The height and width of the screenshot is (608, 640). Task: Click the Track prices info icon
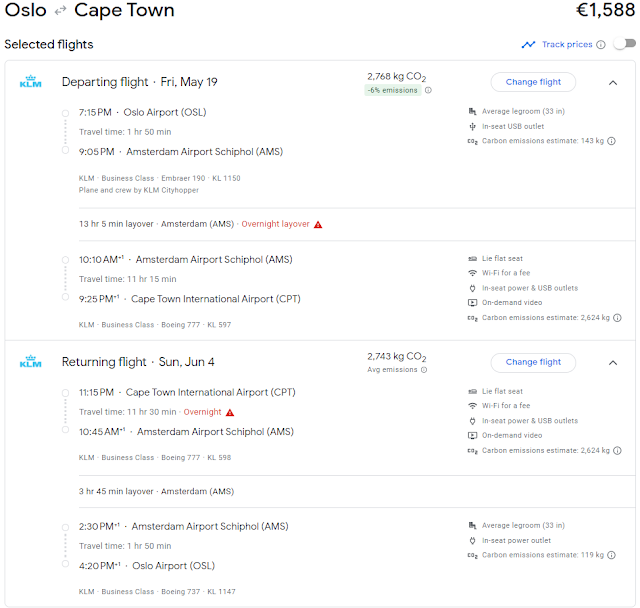click(601, 44)
